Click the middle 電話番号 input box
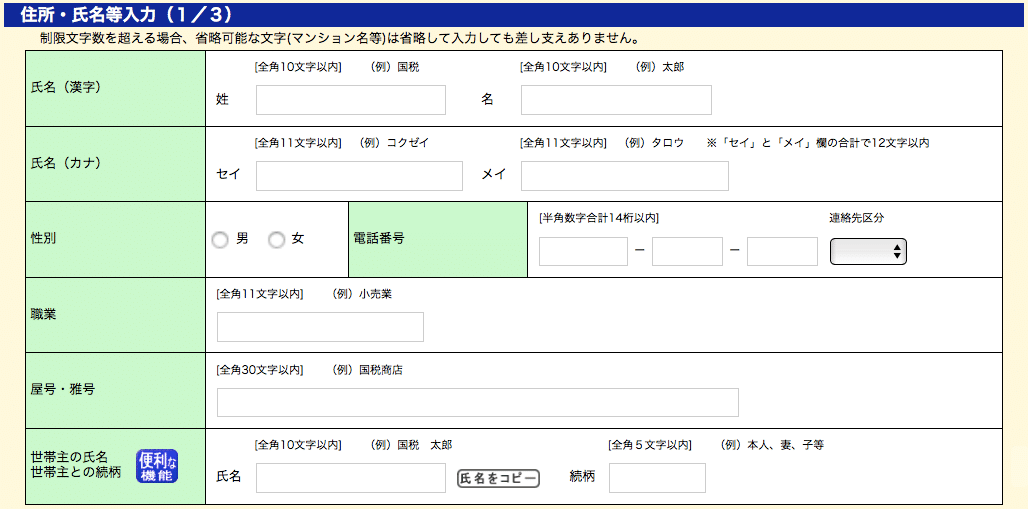The image size is (1028, 509). [687, 251]
